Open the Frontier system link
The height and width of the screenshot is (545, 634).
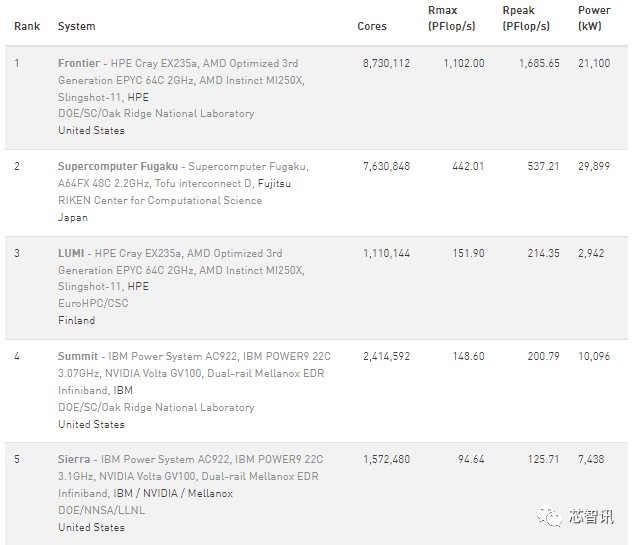tap(79, 63)
